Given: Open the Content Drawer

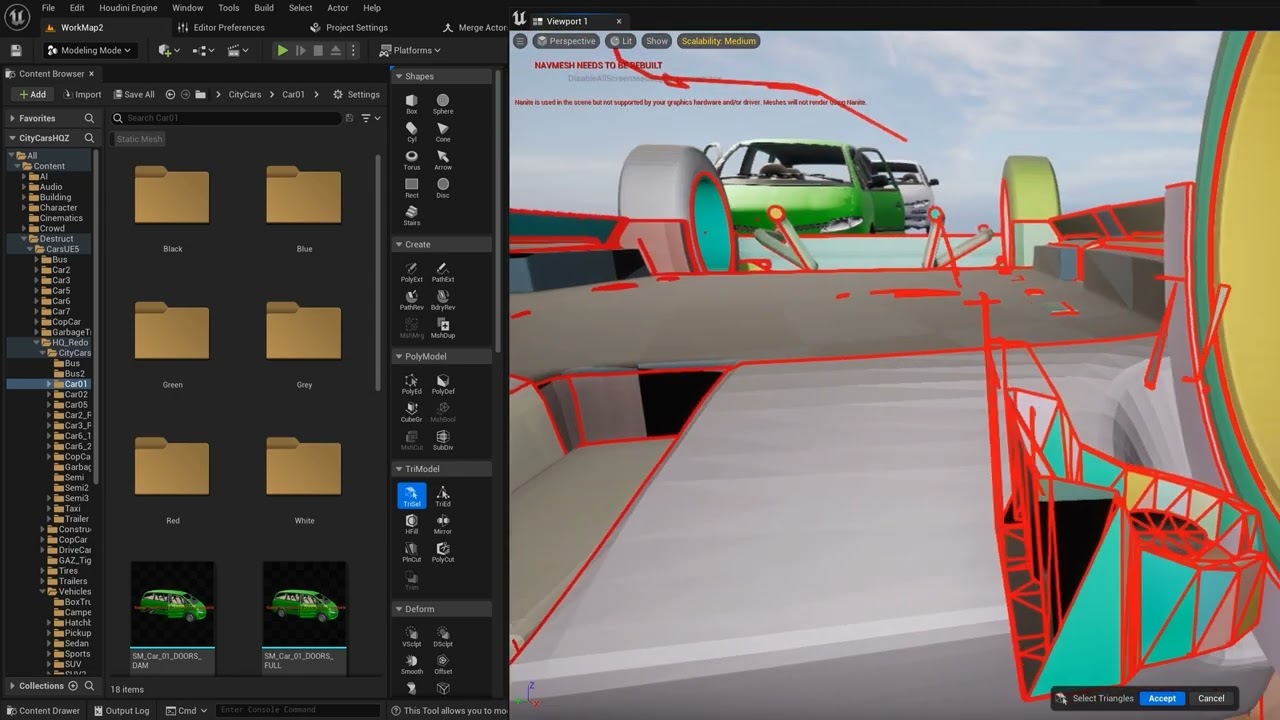Looking at the screenshot, I should pyautogui.click(x=43, y=710).
